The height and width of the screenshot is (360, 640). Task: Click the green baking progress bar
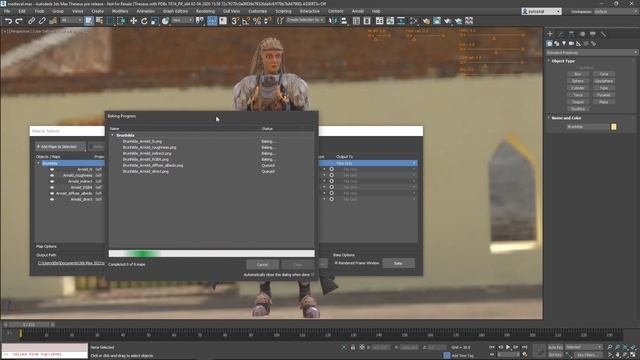point(211,253)
